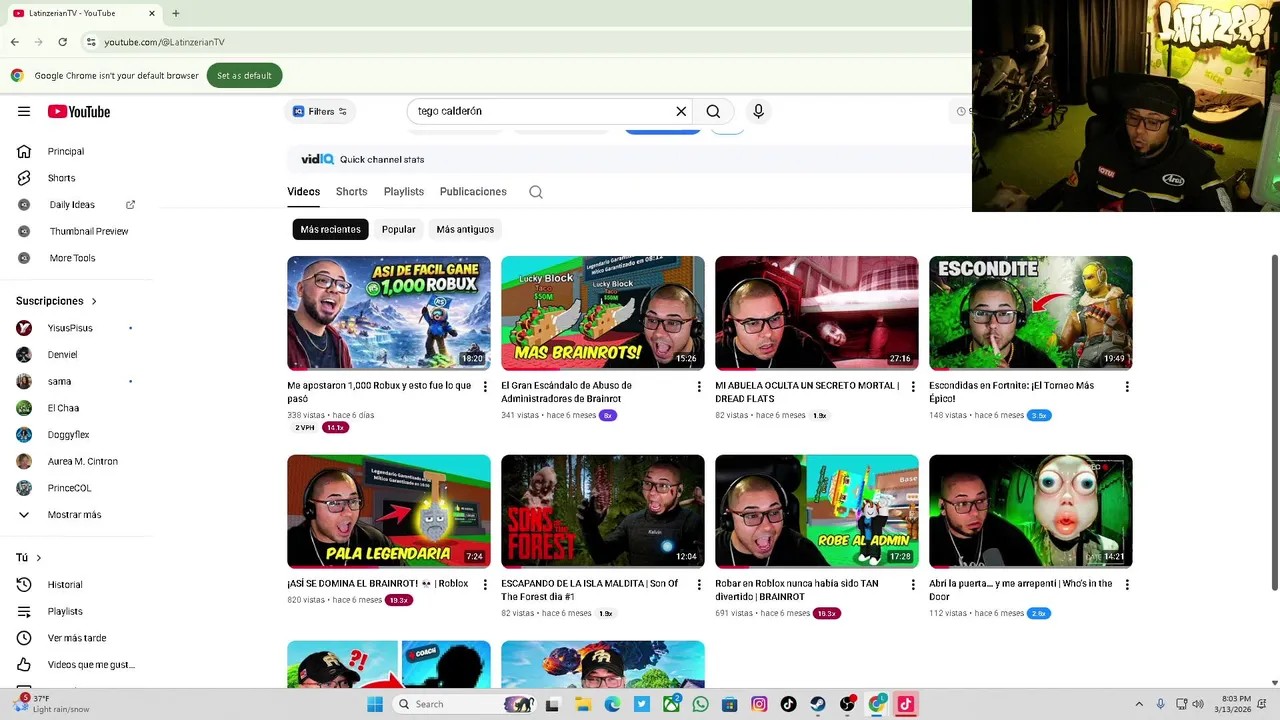Open more options for 'MI ABUELA OCULTA' video
This screenshot has height=720, width=1280.
point(913,387)
